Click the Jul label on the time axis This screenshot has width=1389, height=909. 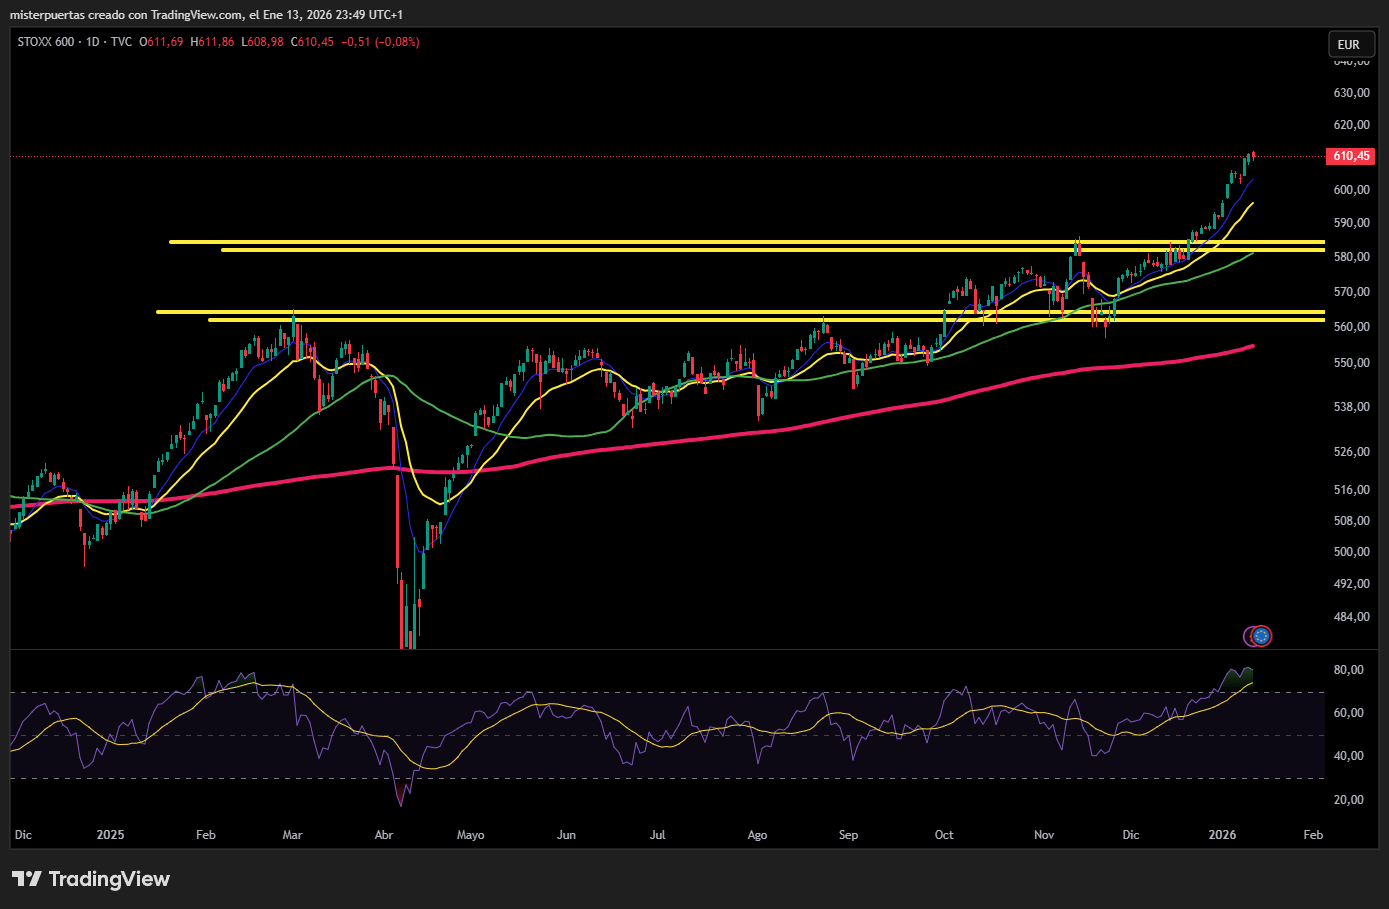(x=657, y=835)
